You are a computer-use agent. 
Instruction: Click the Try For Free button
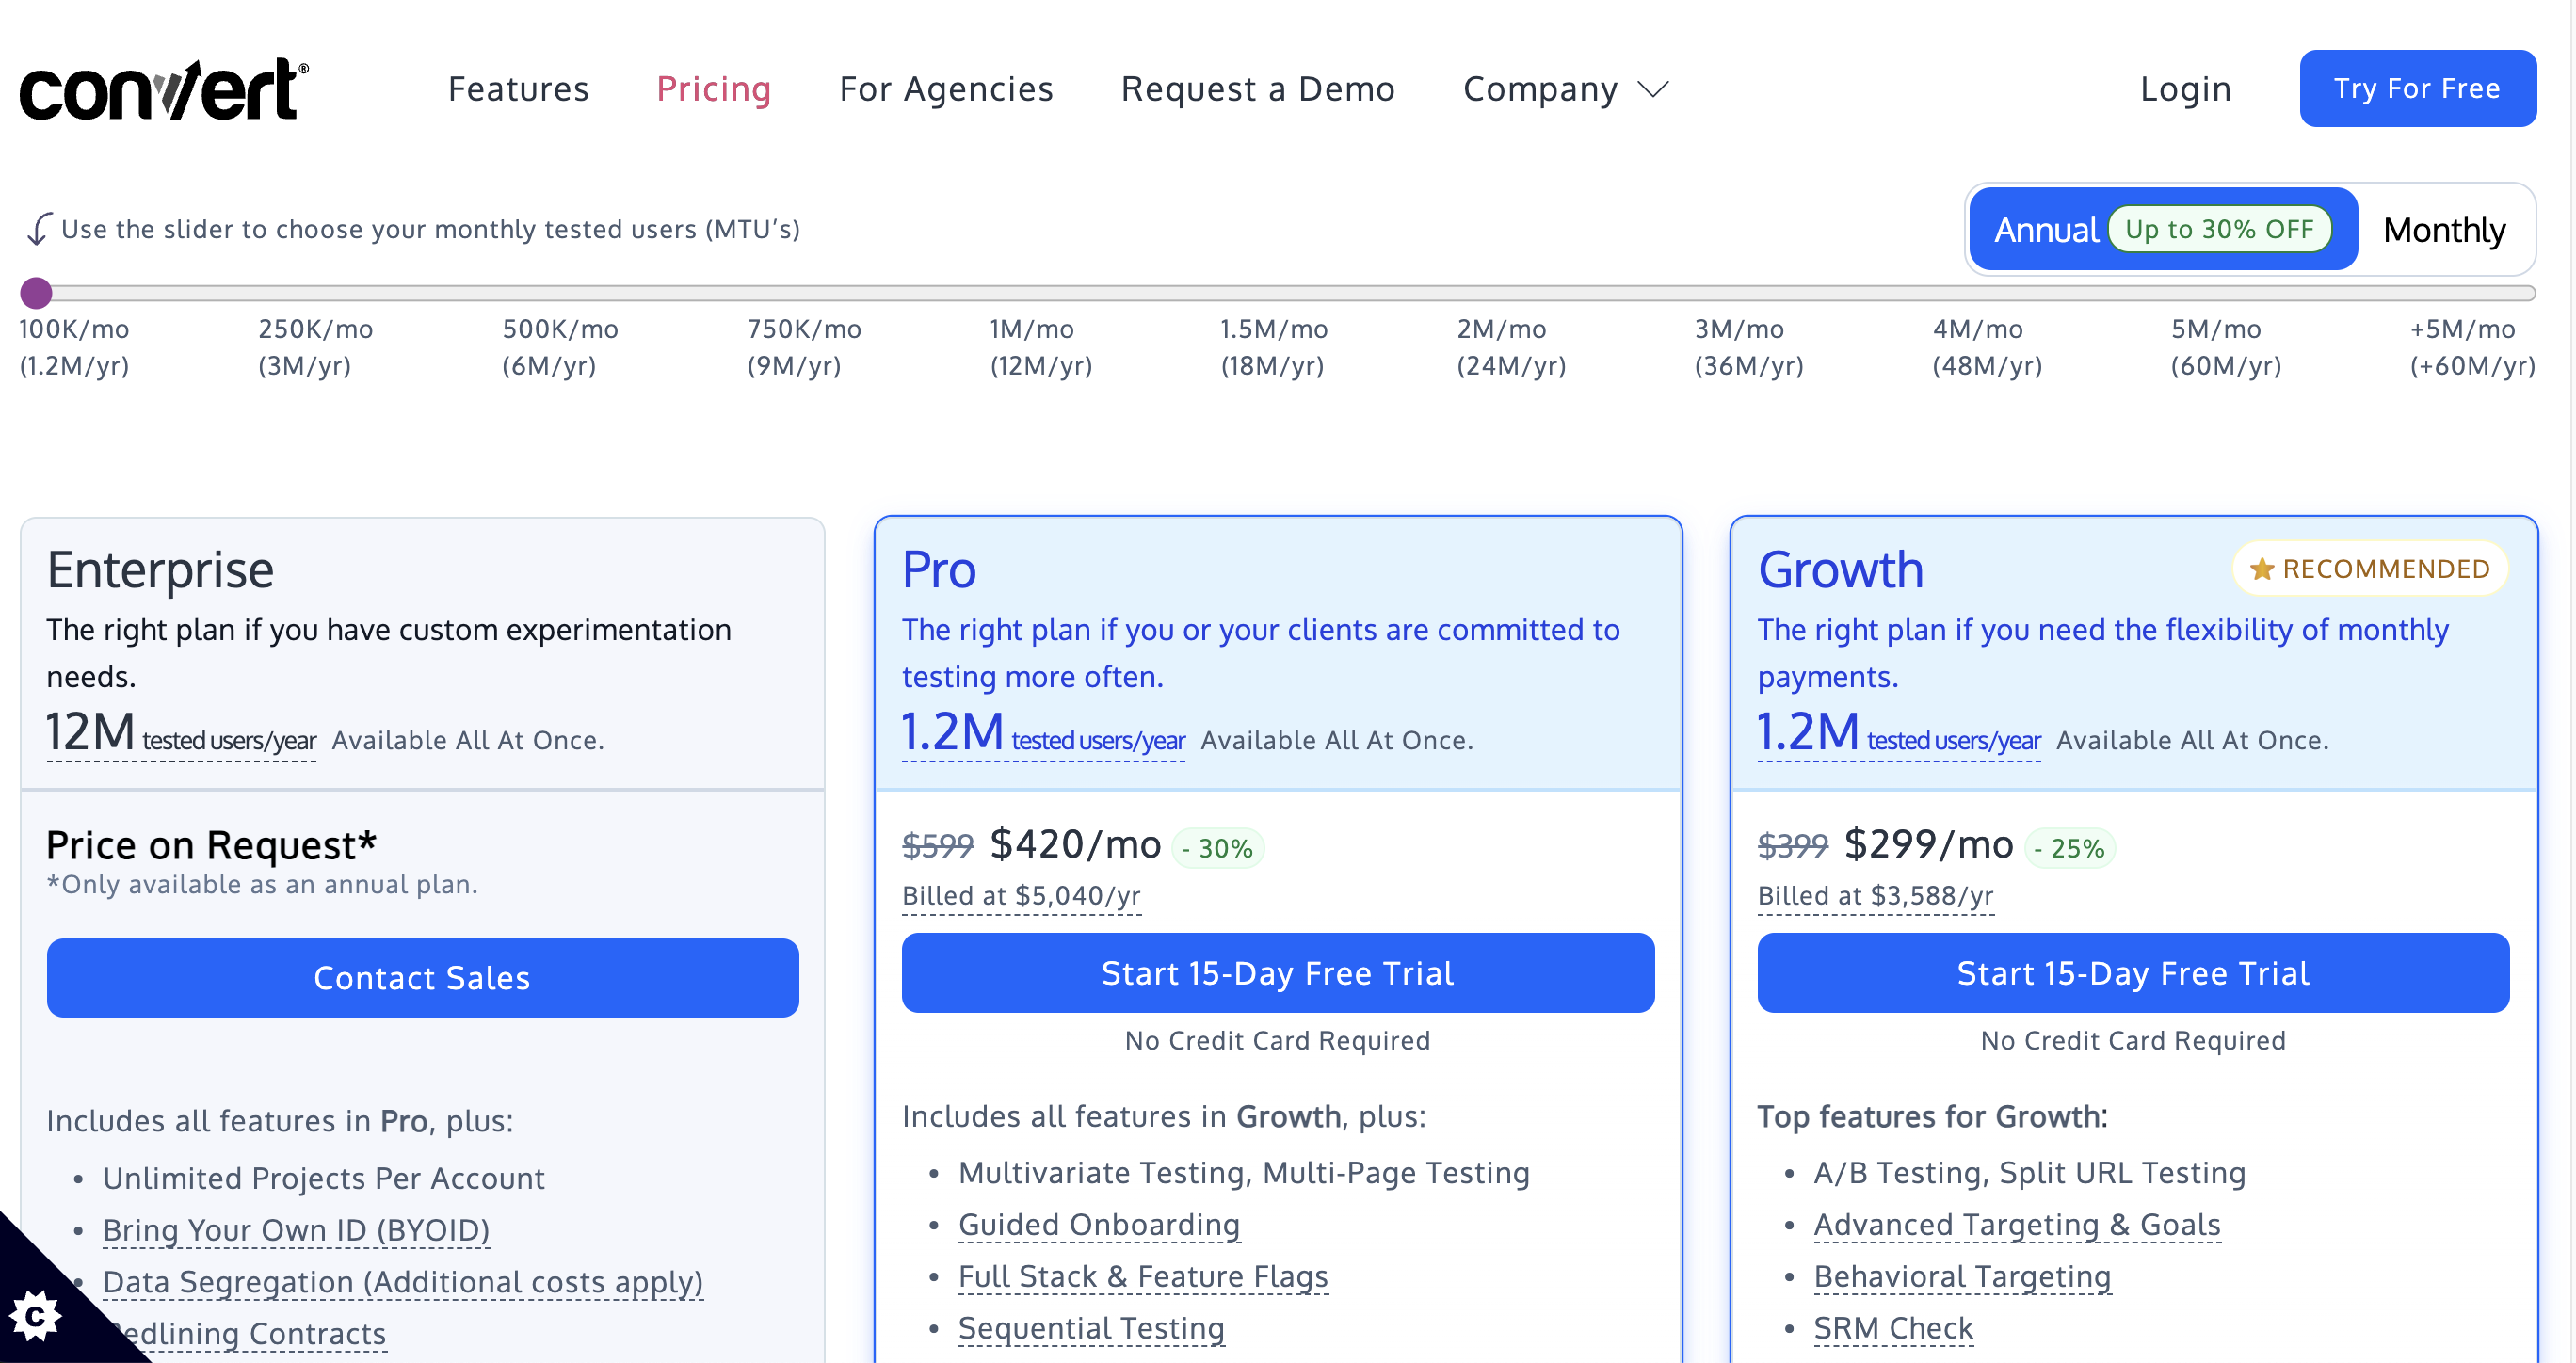pos(2418,88)
